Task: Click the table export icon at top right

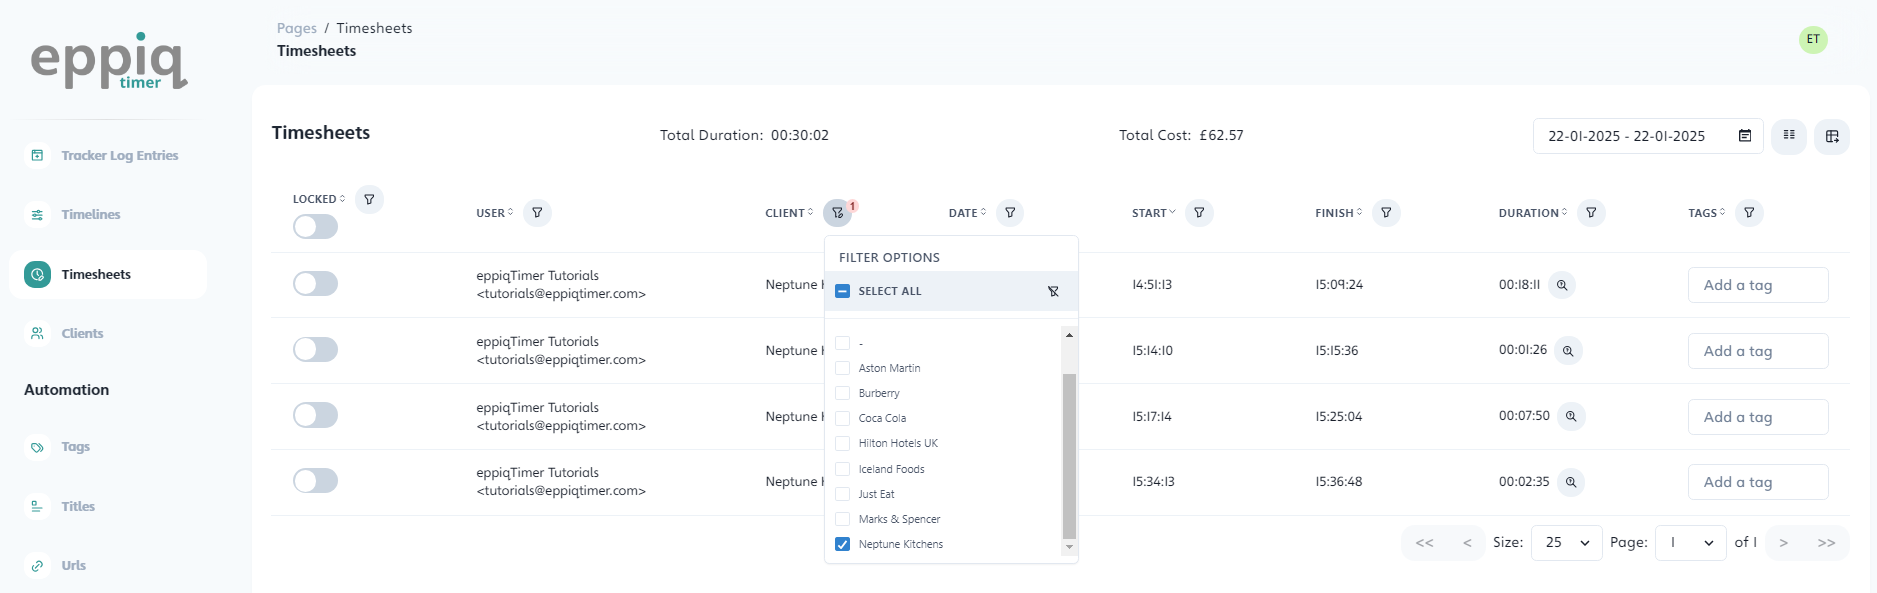Action: click(x=1832, y=136)
